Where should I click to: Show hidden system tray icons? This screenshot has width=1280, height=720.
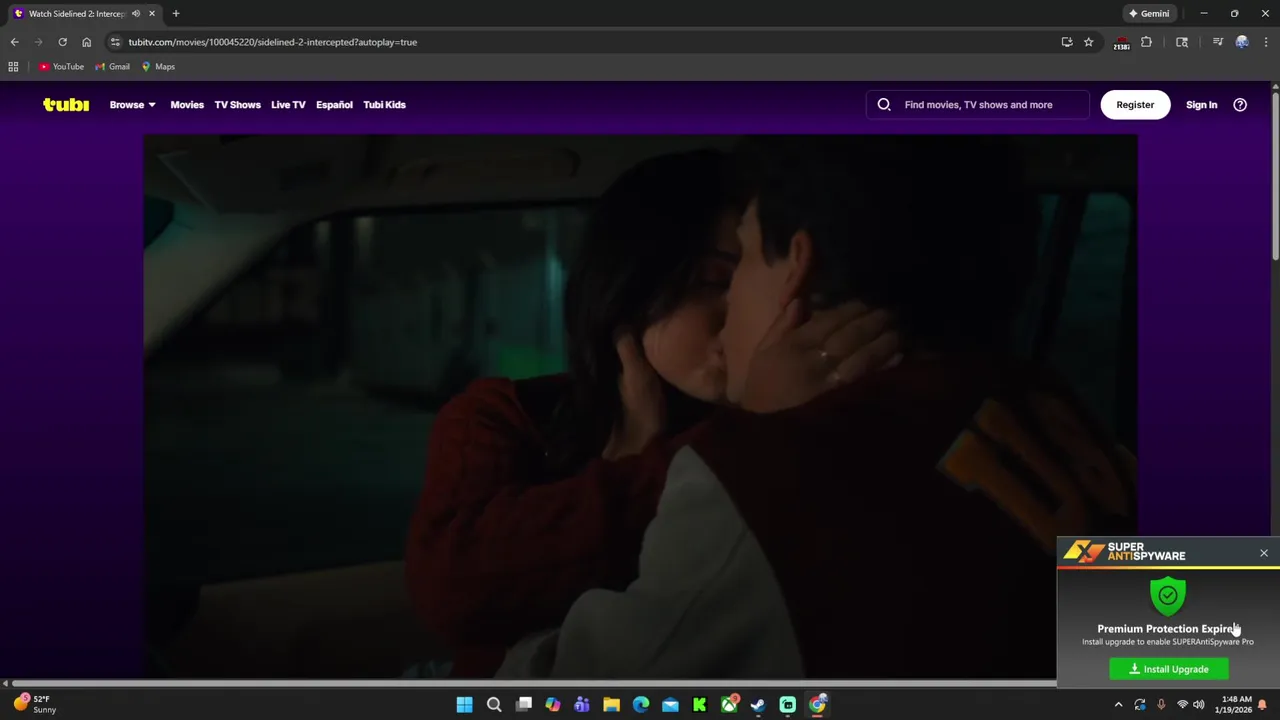coord(1118,705)
